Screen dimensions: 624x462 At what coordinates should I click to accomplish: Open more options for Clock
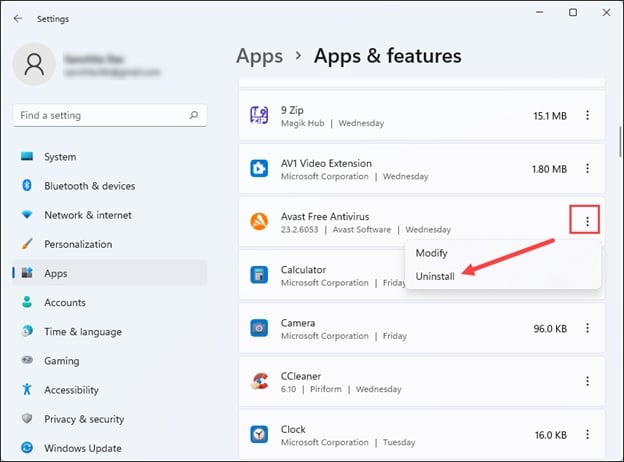[587, 435]
